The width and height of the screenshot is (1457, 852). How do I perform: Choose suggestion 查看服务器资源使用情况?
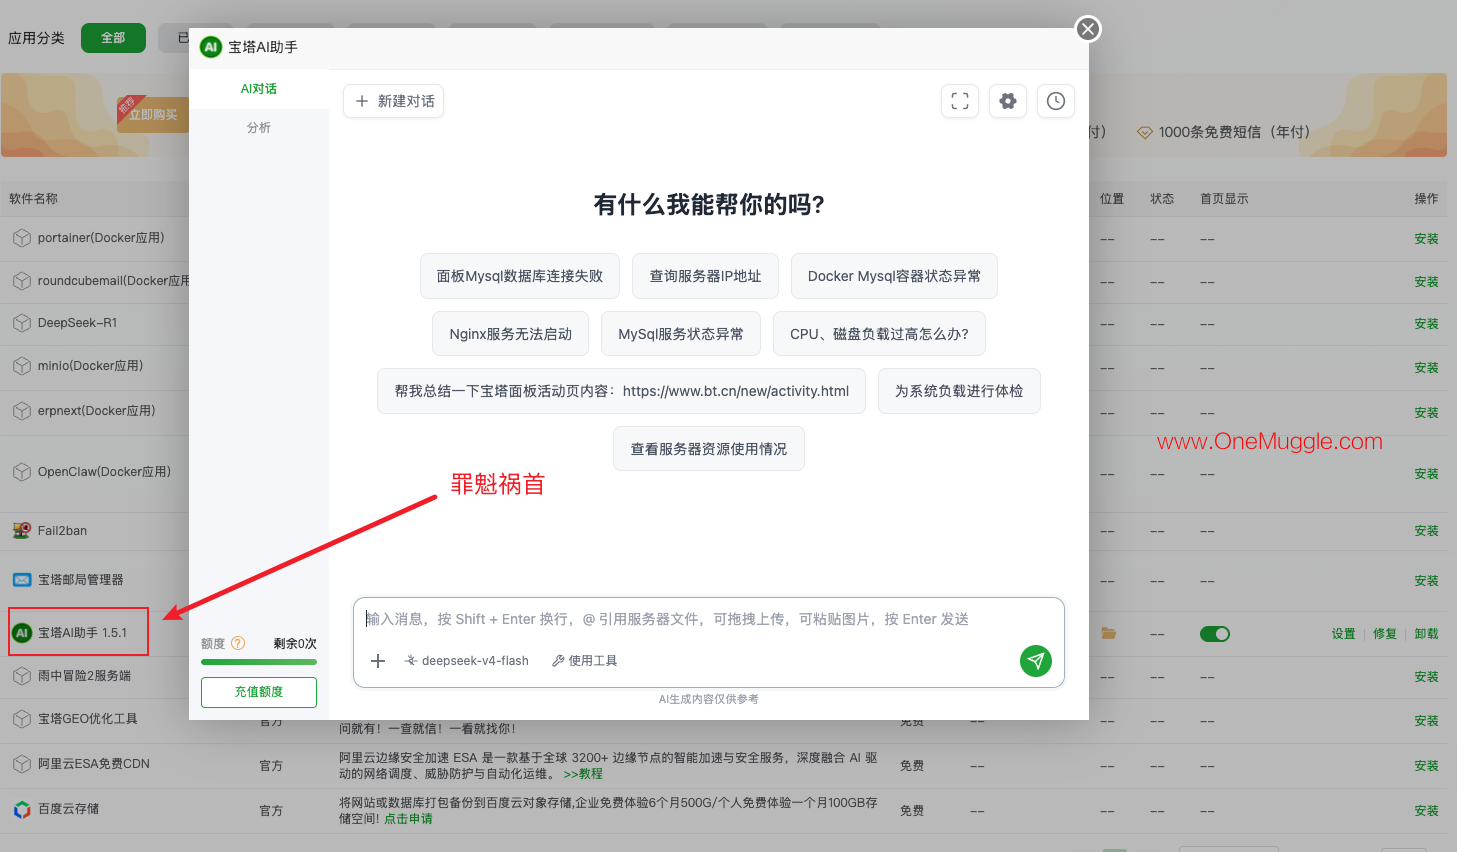[709, 449]
